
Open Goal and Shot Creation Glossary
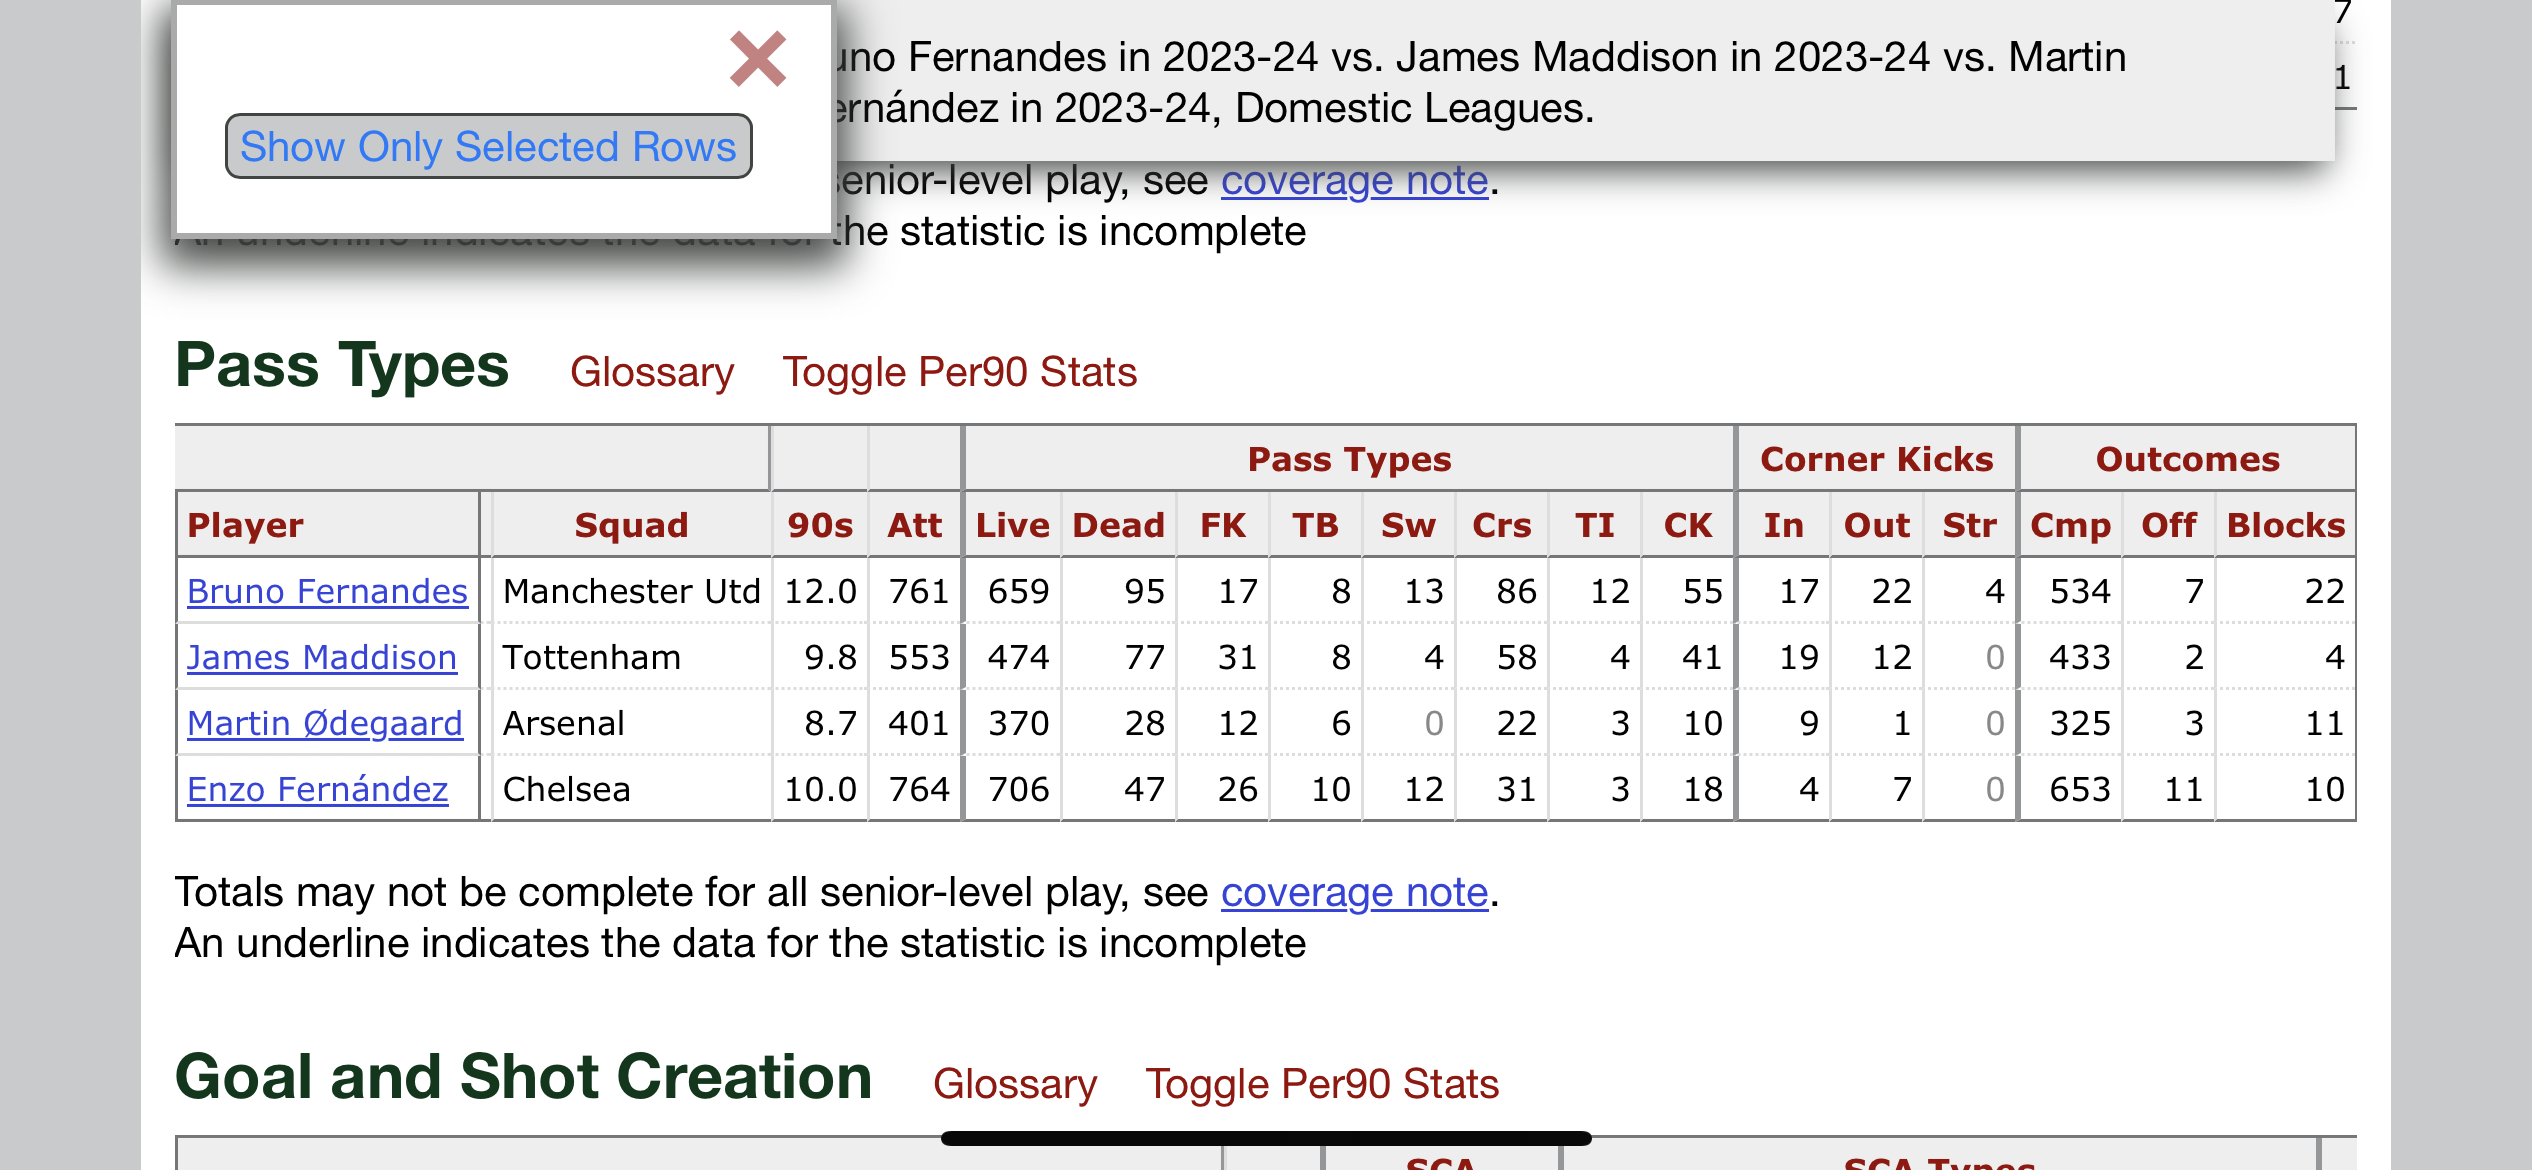tap(1015, 1084)
